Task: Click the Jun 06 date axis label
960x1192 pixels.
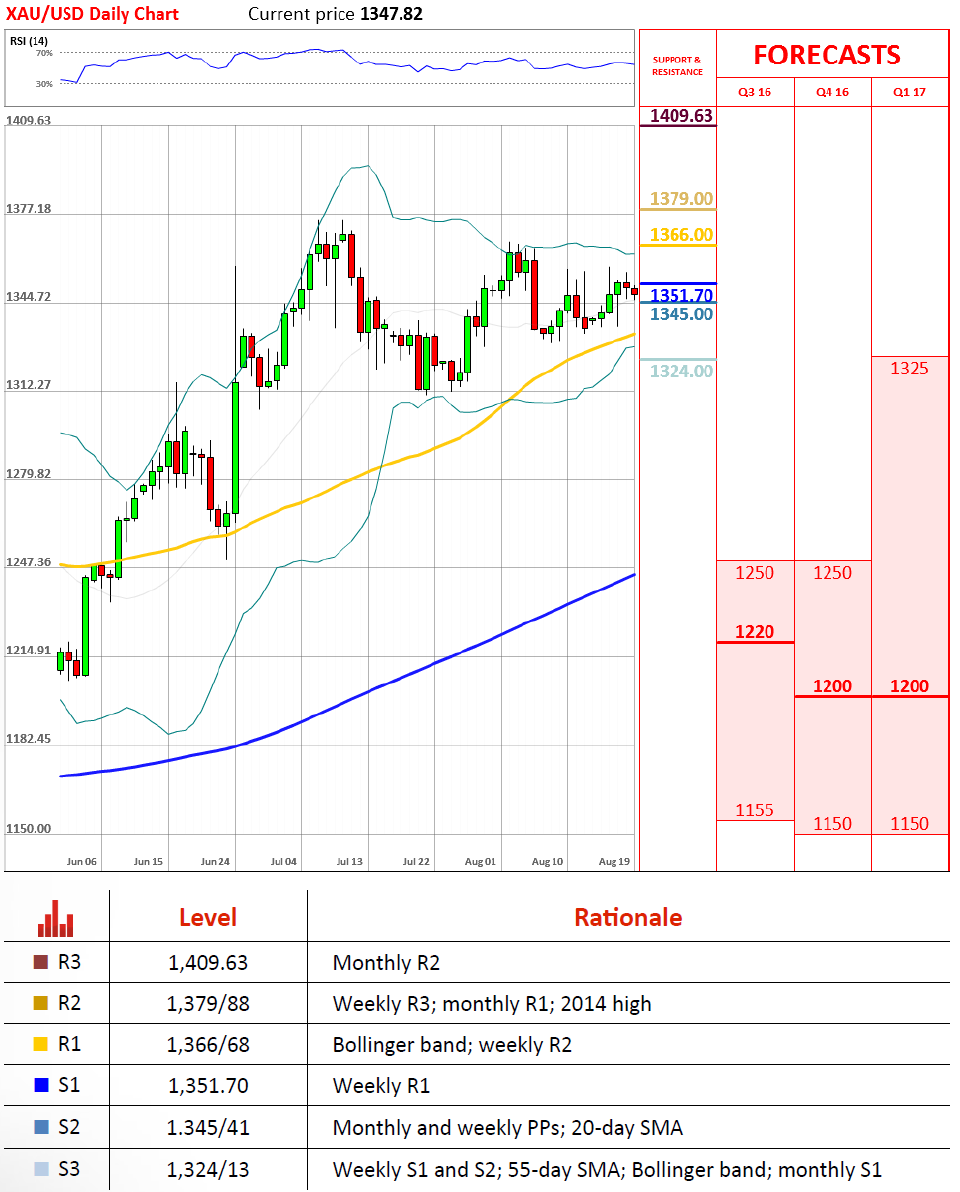Action: tap(81, 861)
